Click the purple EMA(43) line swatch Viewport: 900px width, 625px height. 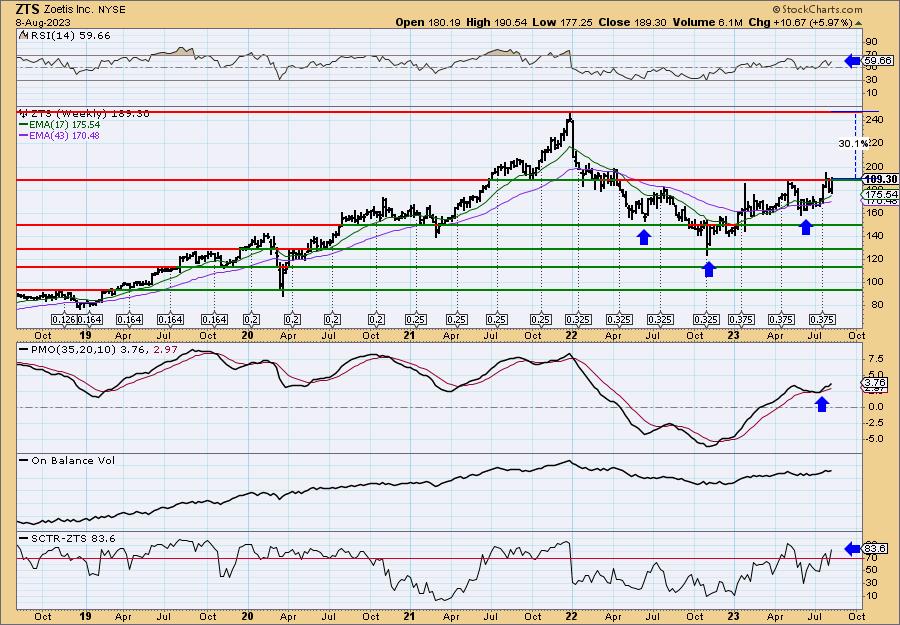[x=24, y=135]
